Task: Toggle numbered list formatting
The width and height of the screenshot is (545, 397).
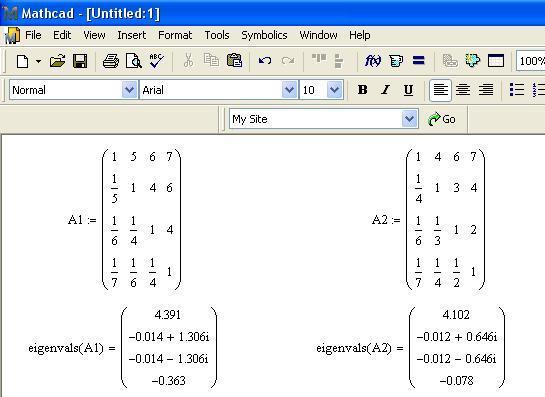Action: tap(539, 90)
